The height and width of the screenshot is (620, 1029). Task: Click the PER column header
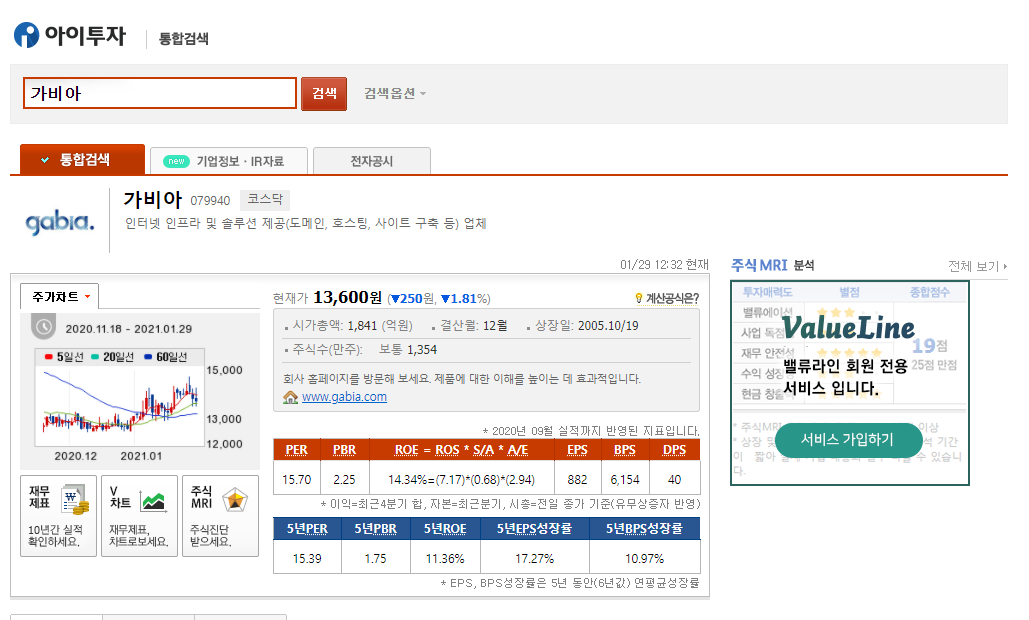pyautogui.click(x=297, y=450)
